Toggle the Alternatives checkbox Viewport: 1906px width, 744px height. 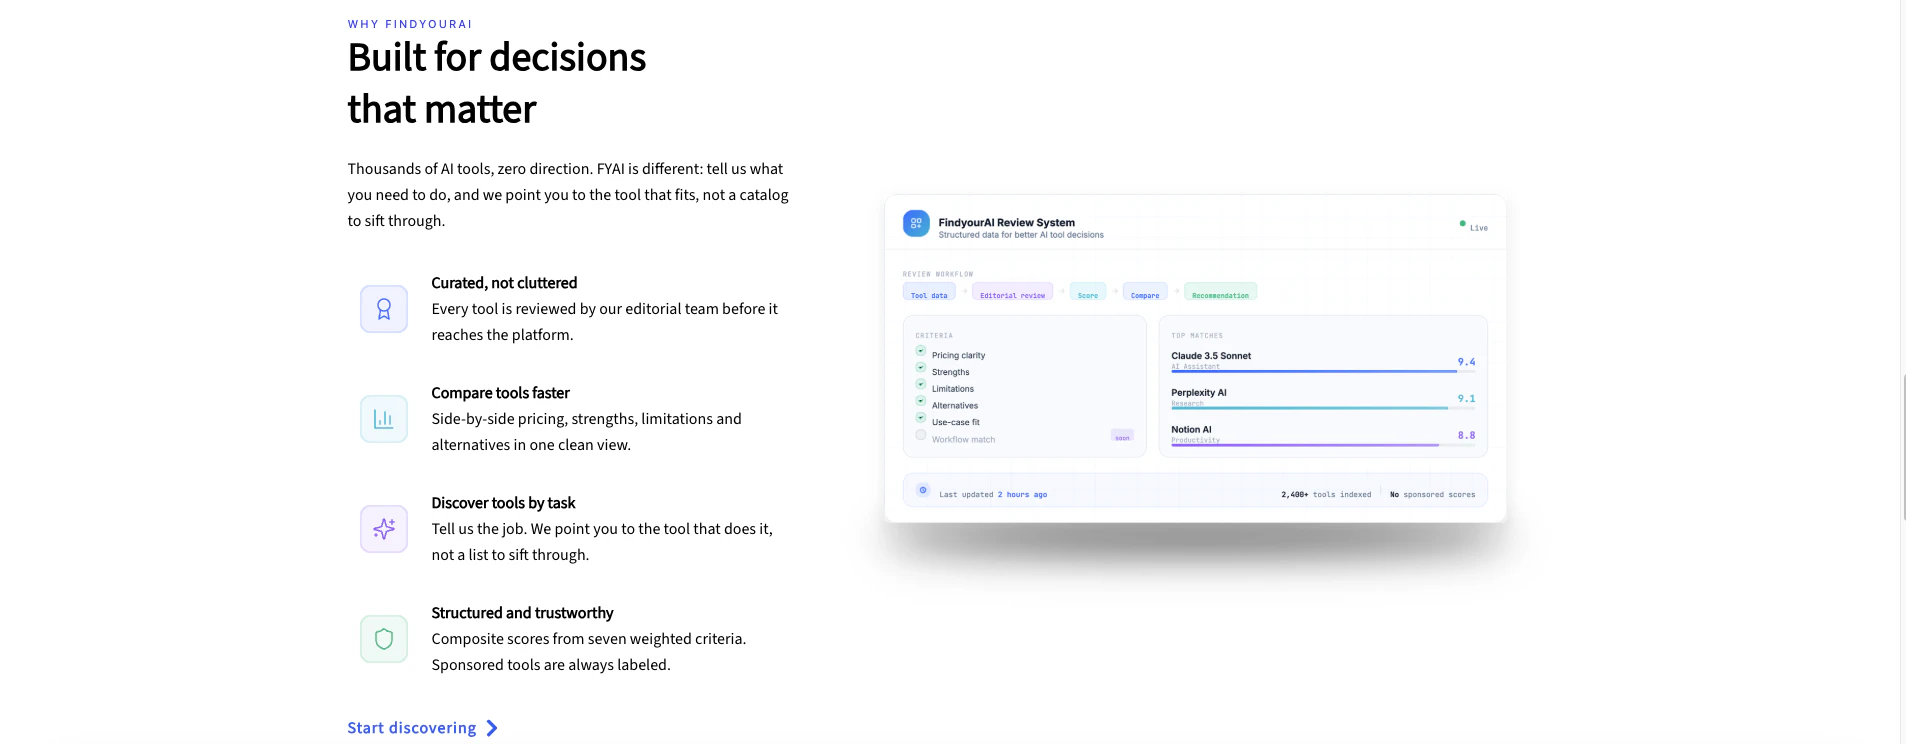921,401
